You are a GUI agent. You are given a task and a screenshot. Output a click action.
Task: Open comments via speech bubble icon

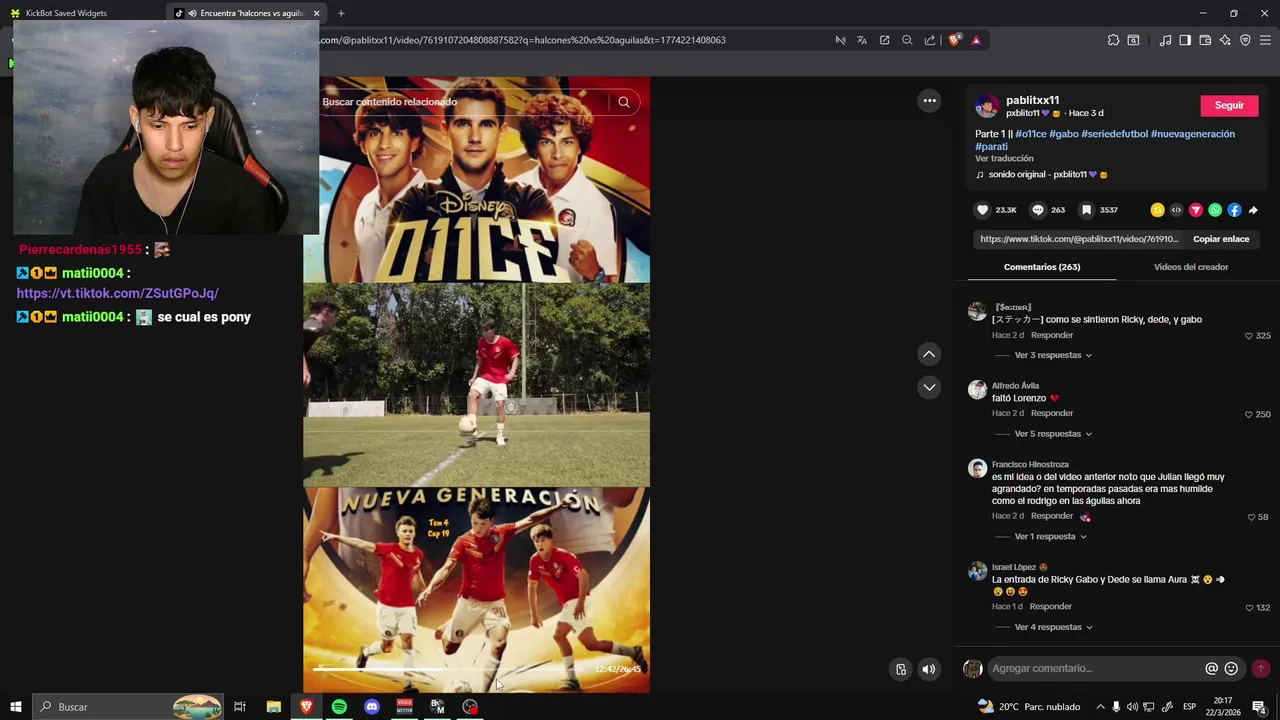(x=1038, y=210)
